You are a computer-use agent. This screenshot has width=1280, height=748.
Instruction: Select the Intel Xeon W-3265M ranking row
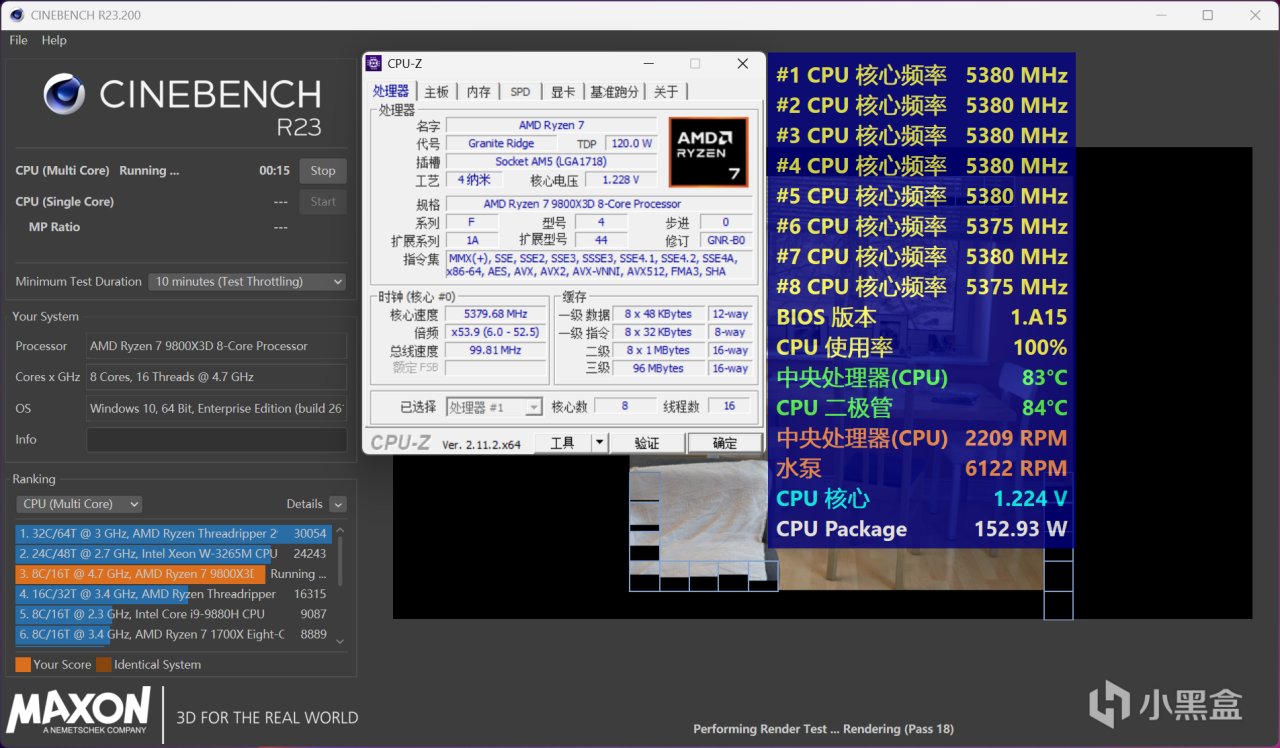(x=173, y=554)
